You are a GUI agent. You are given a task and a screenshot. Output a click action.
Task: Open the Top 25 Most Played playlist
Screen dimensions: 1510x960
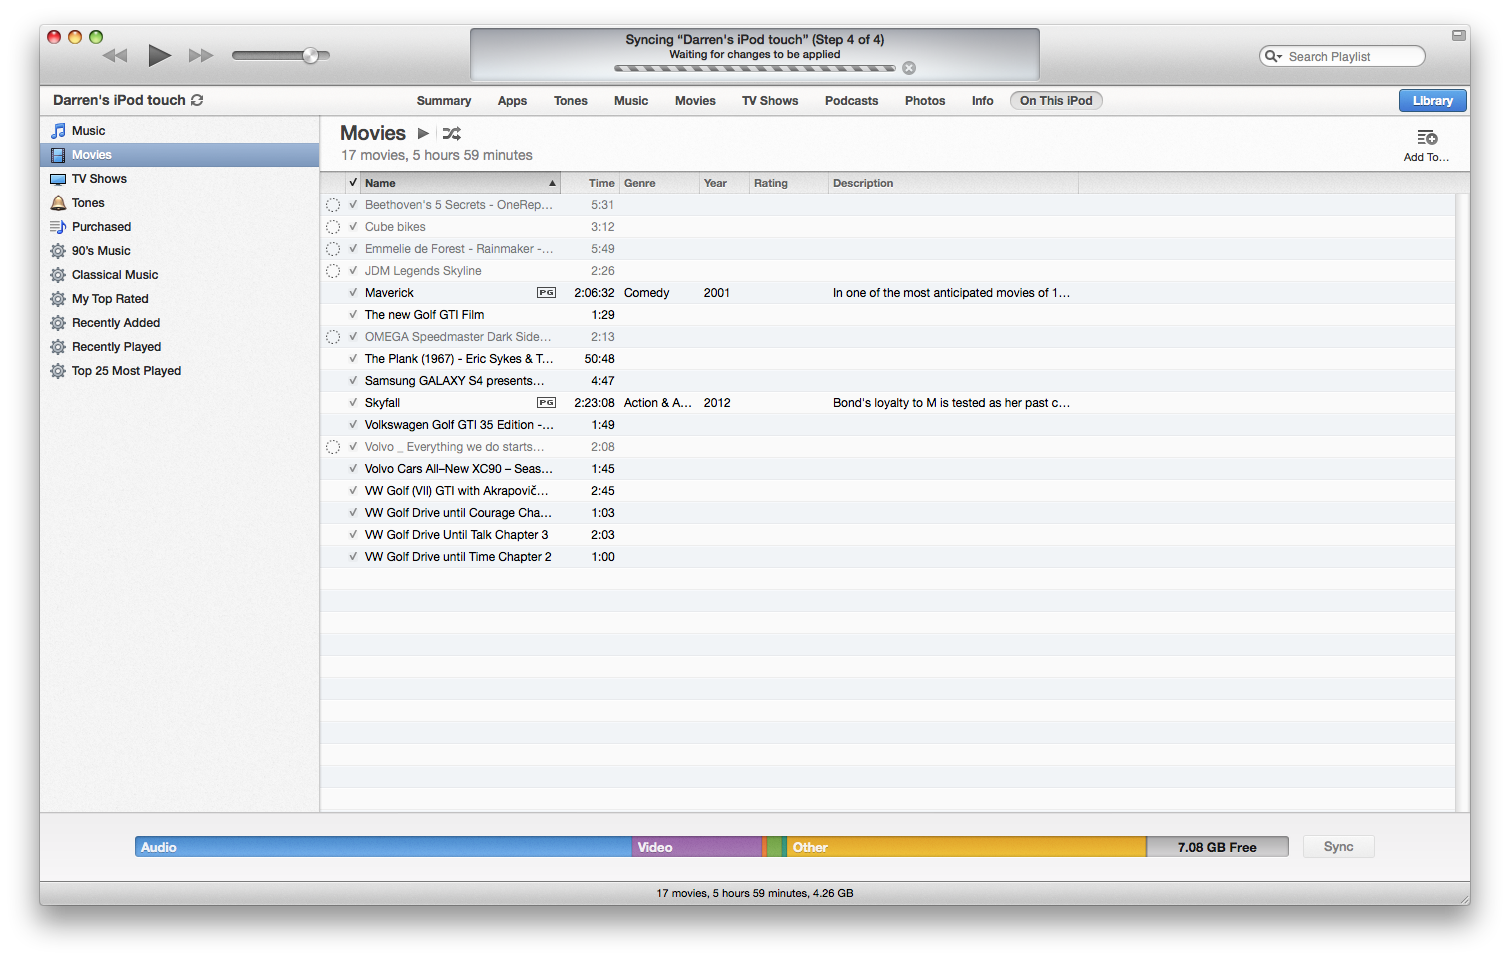tap(180, 371)
